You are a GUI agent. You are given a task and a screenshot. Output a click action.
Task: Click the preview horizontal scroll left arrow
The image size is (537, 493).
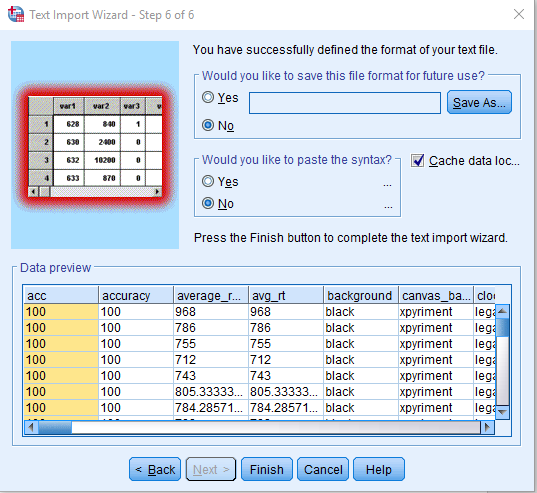31,427
